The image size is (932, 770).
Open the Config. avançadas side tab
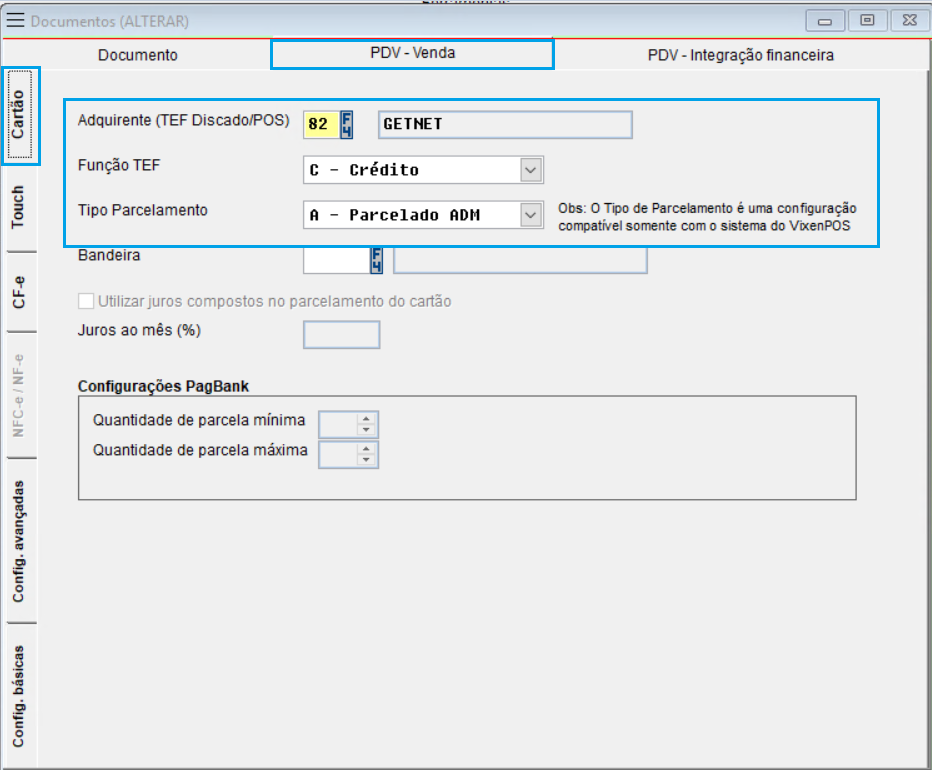18,541
